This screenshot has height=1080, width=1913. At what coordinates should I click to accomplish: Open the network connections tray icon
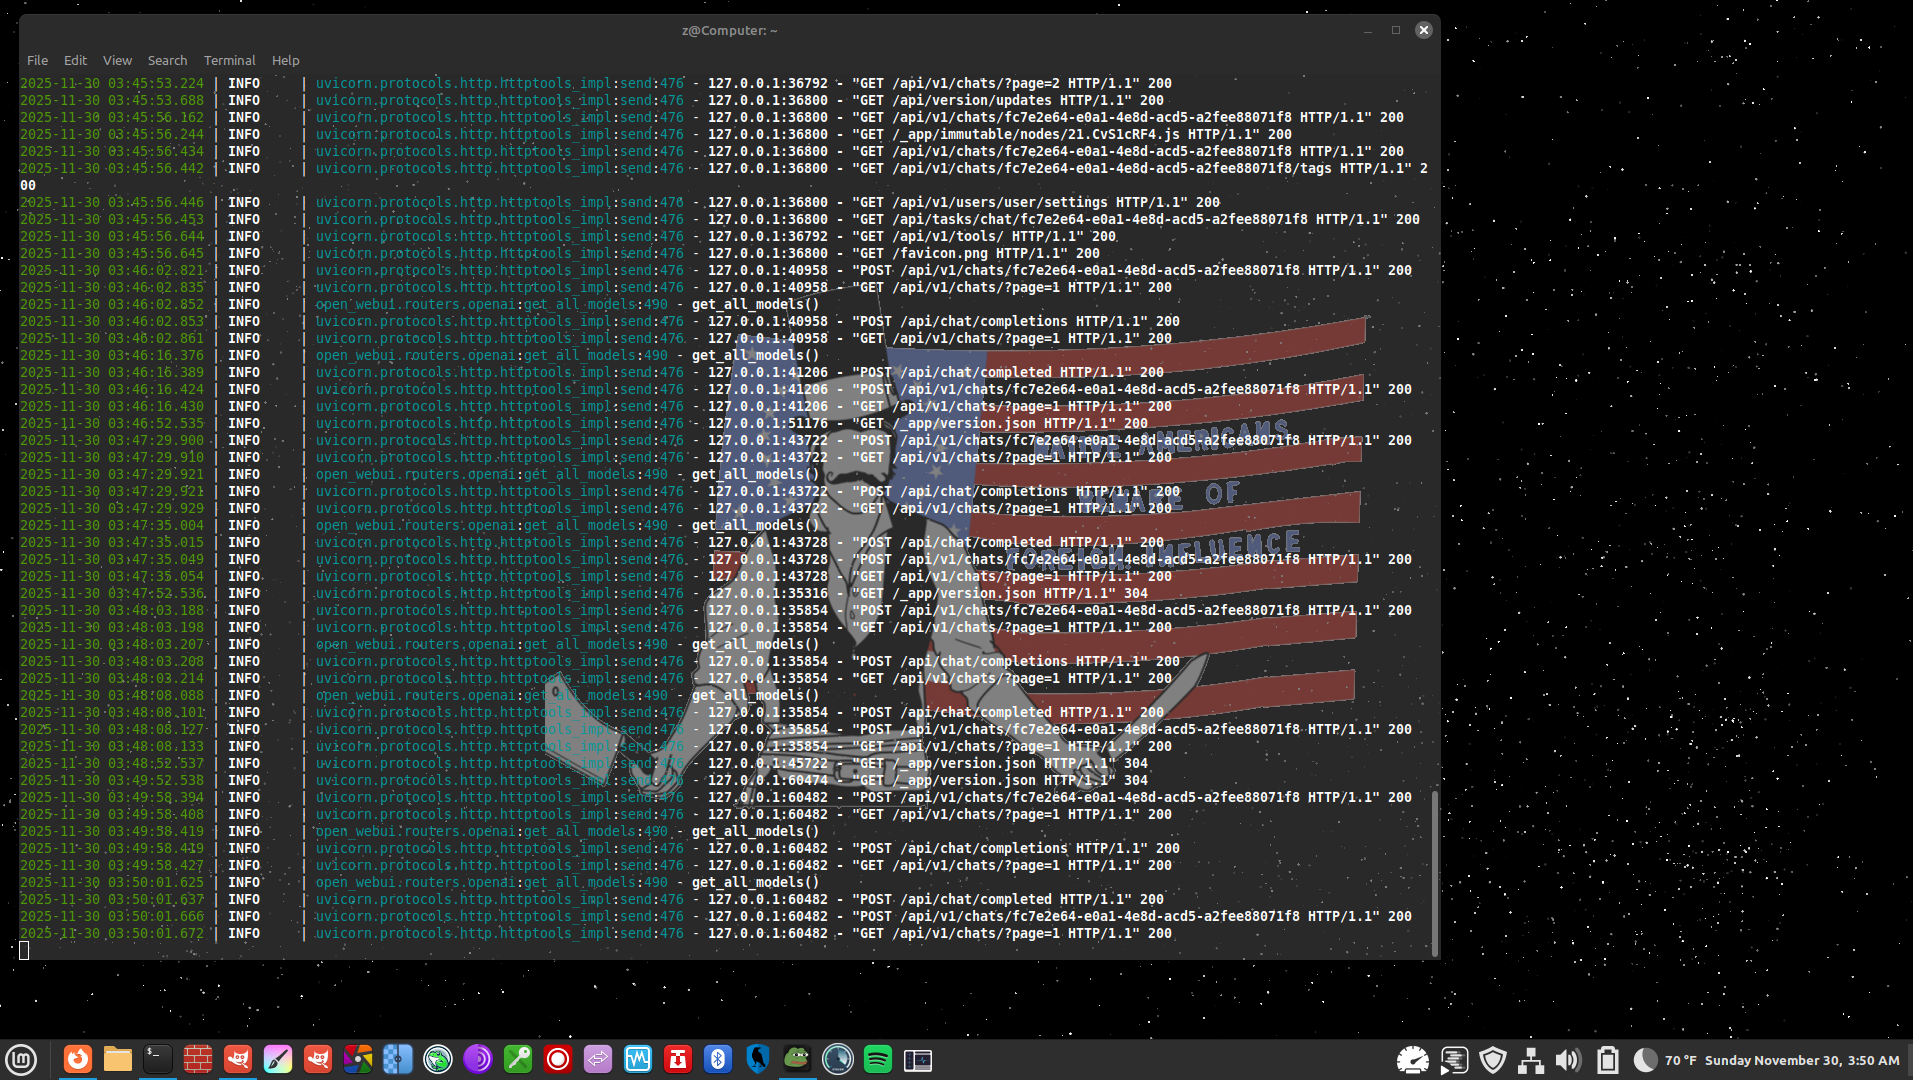point(1531,1060)
